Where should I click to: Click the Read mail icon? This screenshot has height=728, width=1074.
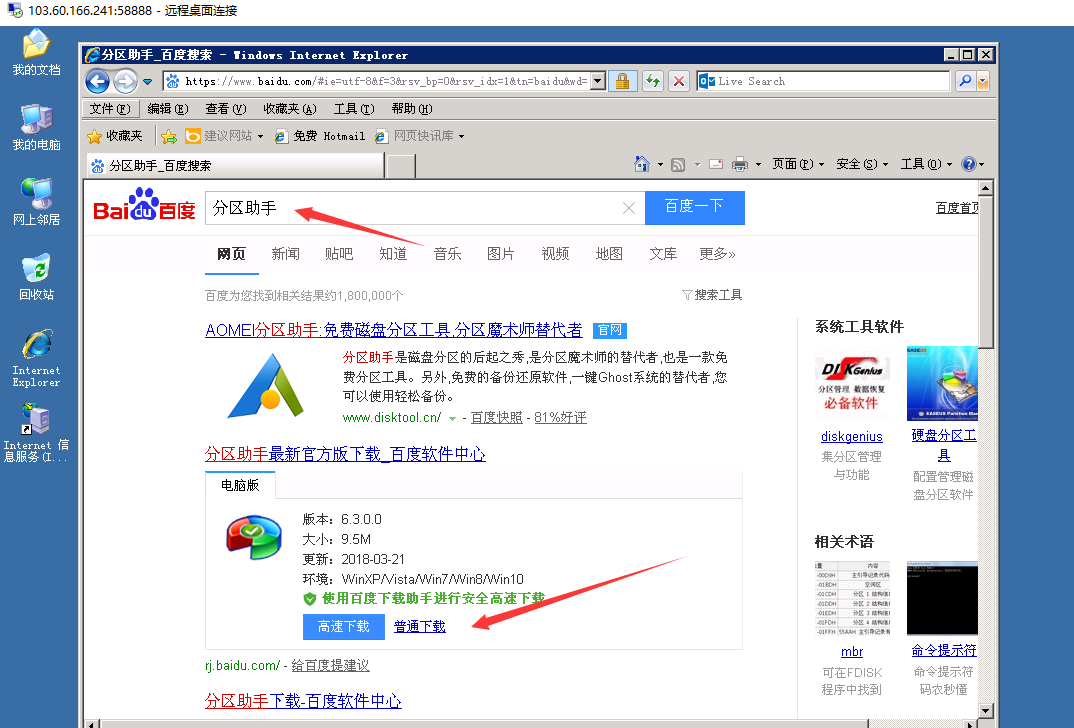click(716, 164)
